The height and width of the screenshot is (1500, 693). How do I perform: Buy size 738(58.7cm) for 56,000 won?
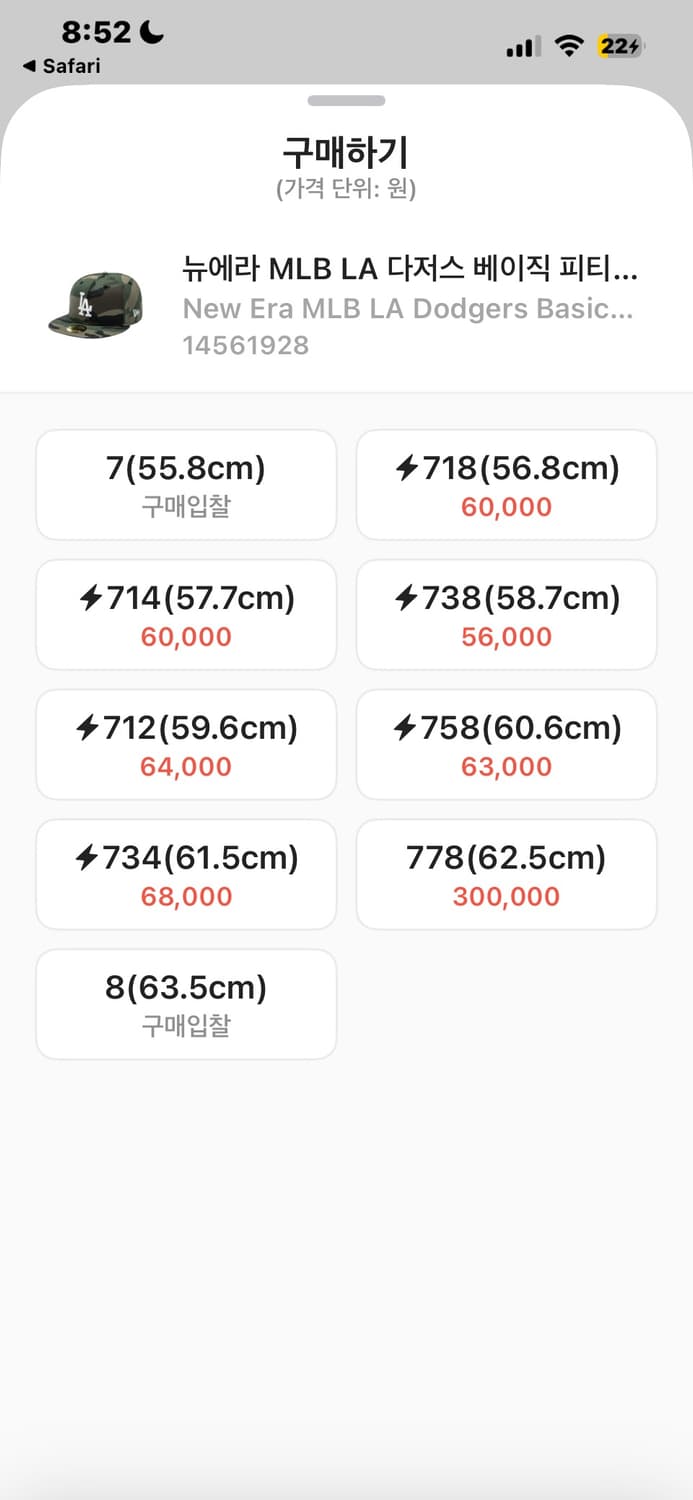[507, 614]
